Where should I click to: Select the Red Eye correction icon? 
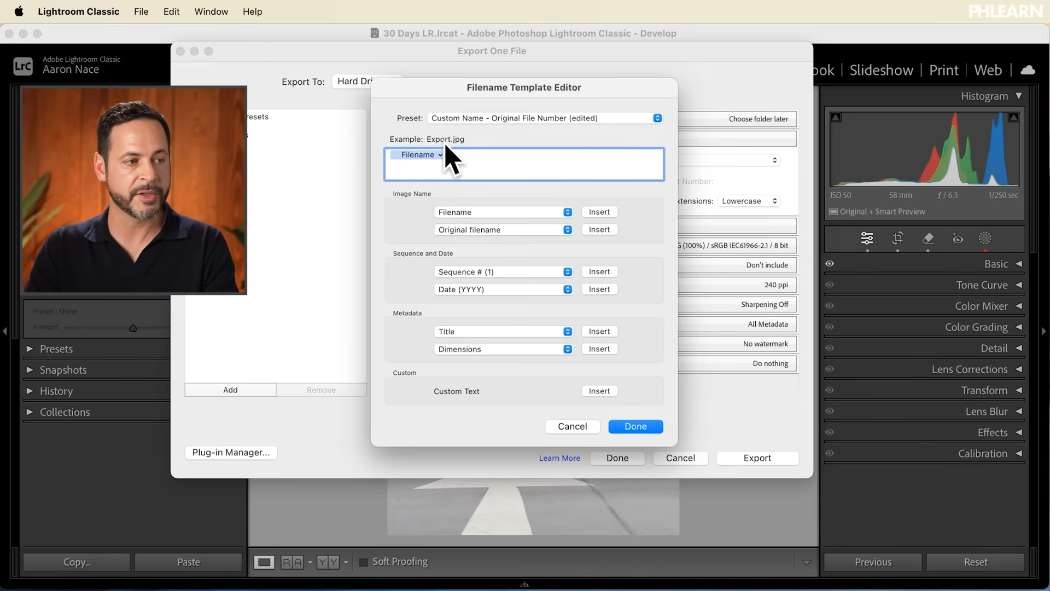pyautogui.click(x=958, y=238)
